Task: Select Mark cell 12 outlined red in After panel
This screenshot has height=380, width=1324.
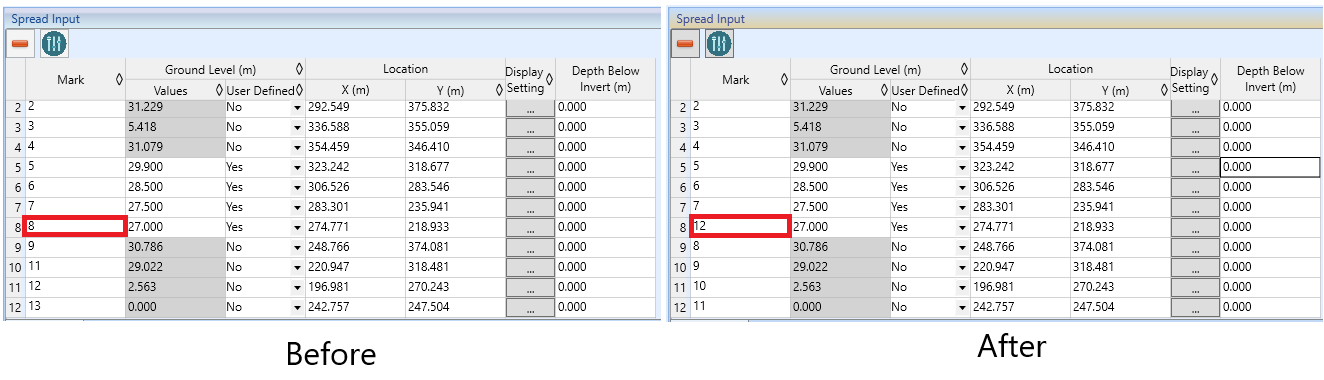Action: [x=740, y=227]
